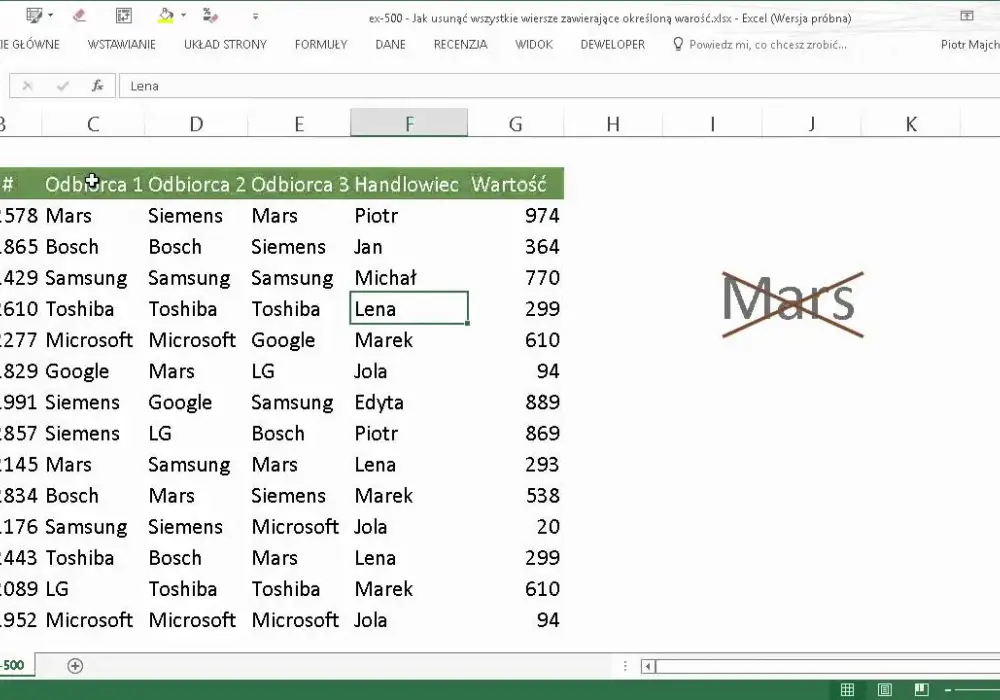1000x700 pixels.
Task: Select column F header
Action: pyautogui.click(x=409, y=123)
